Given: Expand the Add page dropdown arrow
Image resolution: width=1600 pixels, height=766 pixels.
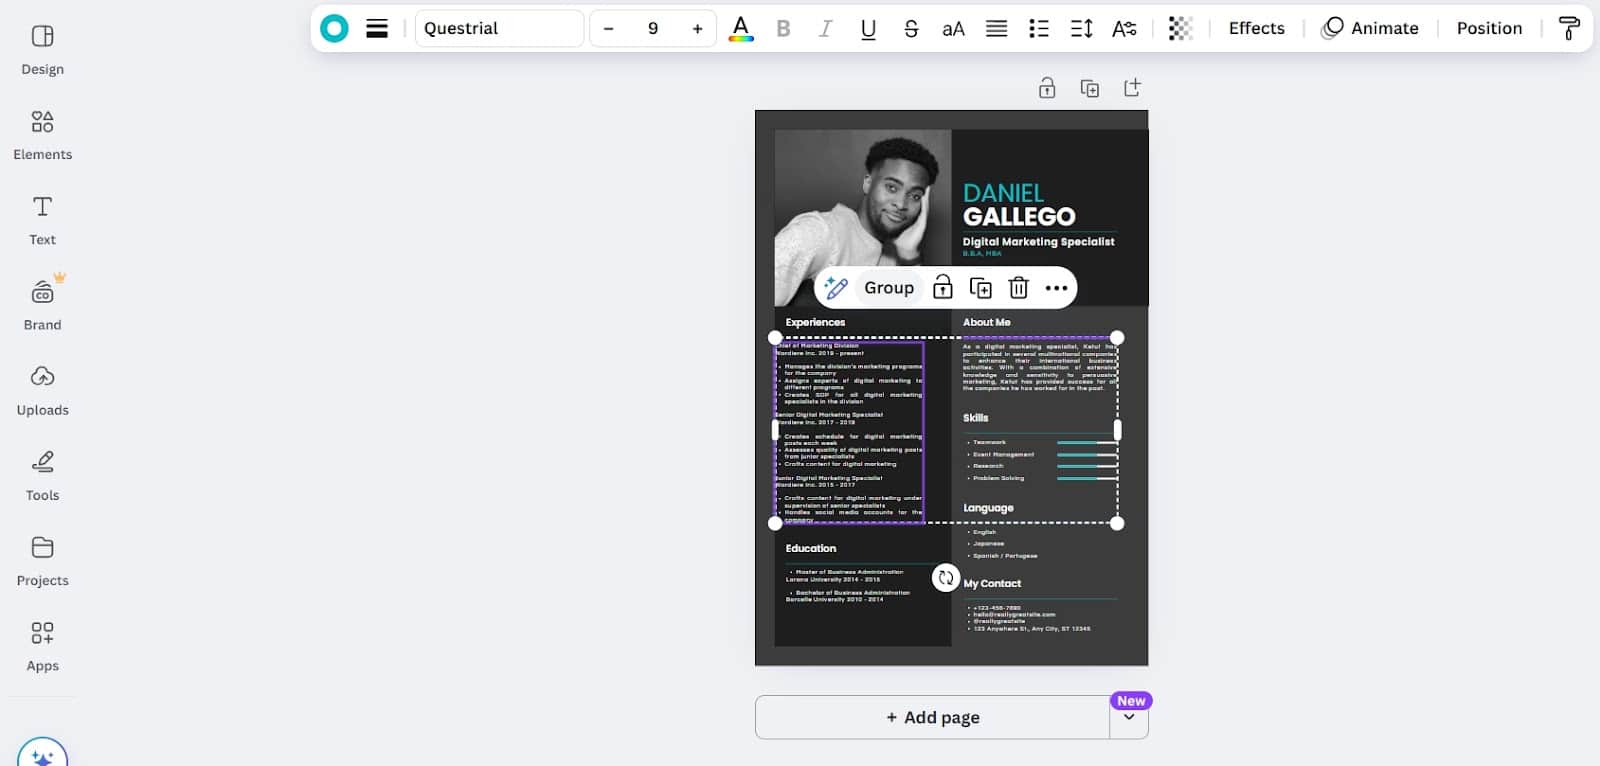Looking at the screenshot, I should point(1129,717).
